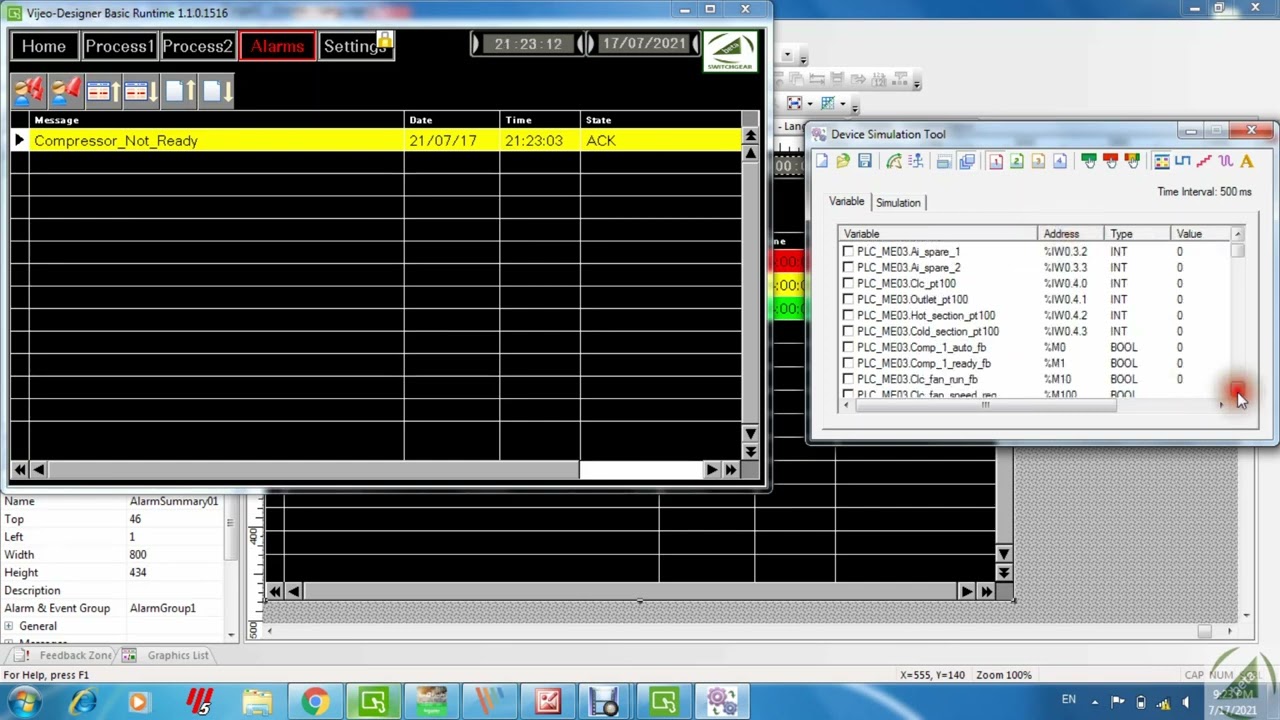Screen dimensions: 1280x720
Task: Open Windows Explorer folder in taskbar
Action: click(257, 701)
